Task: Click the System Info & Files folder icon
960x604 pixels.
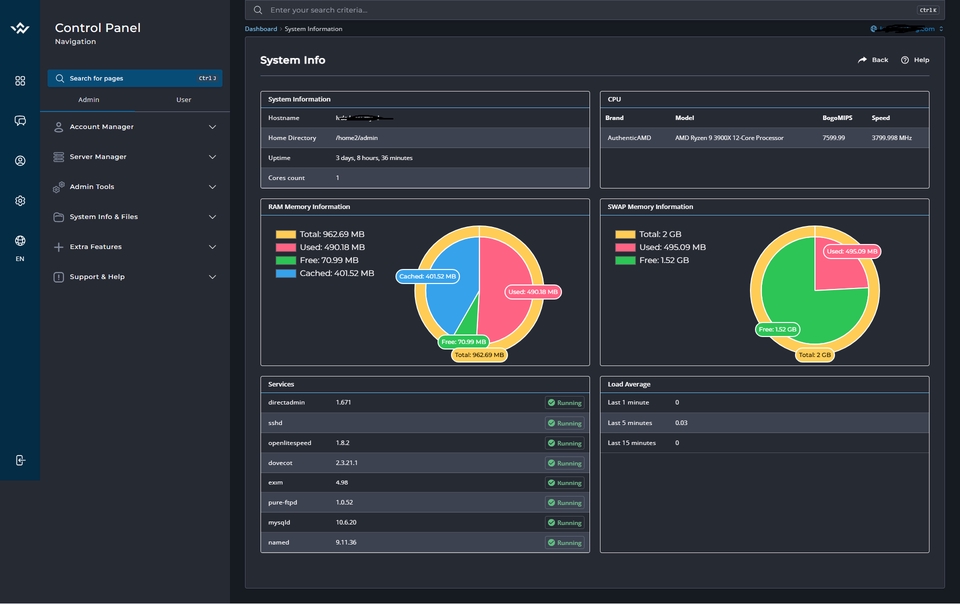Action: coord(58,217)
